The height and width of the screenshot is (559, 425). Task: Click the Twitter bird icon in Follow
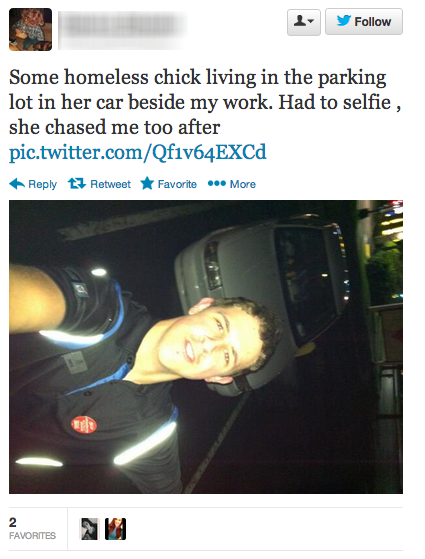click(x=344, y=21)
